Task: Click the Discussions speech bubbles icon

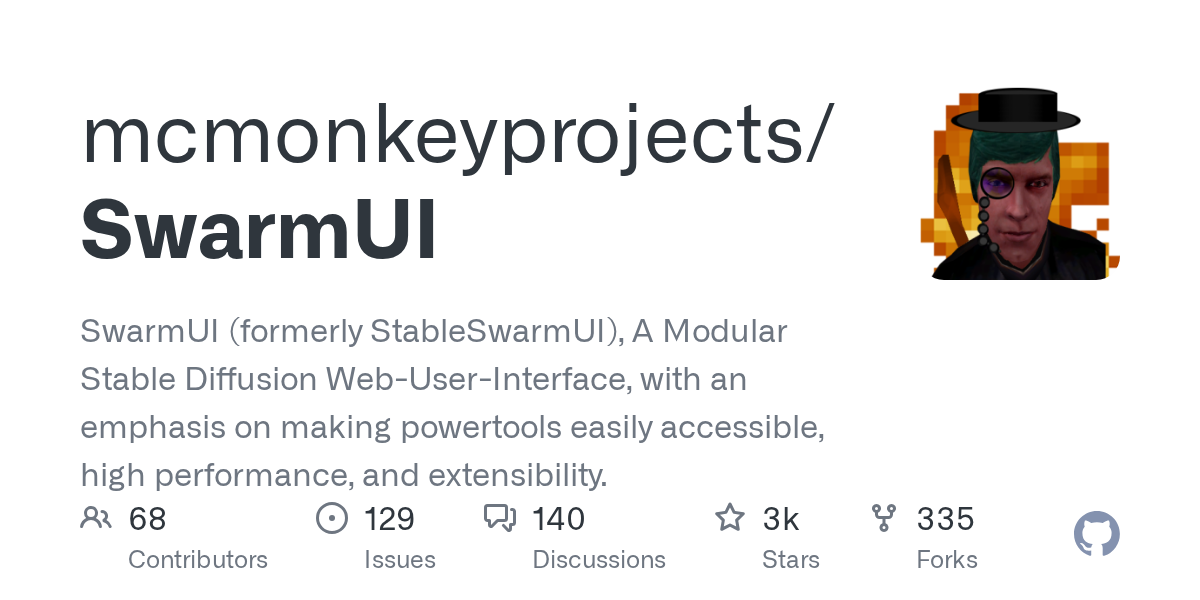Action: [x=500, y=518]
